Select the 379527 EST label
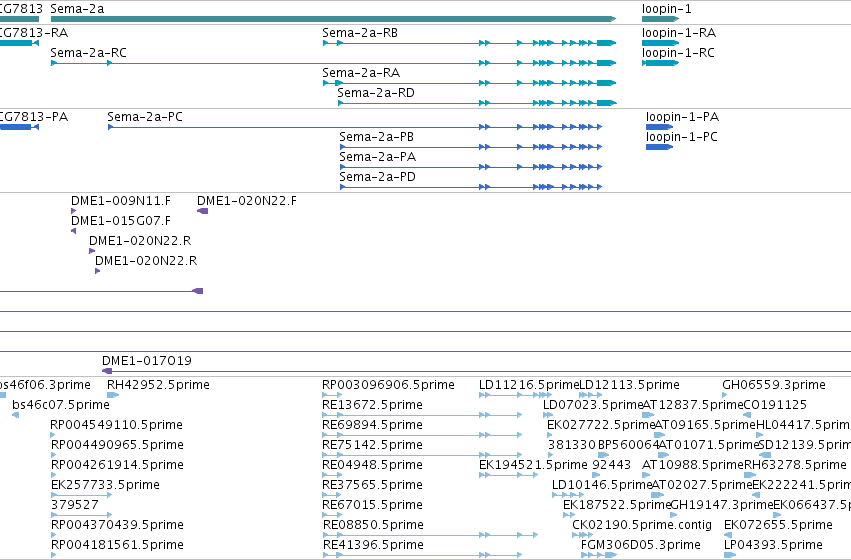Image resolution: width=851 pixels, height=560 pixels. (x=75, y=505)
